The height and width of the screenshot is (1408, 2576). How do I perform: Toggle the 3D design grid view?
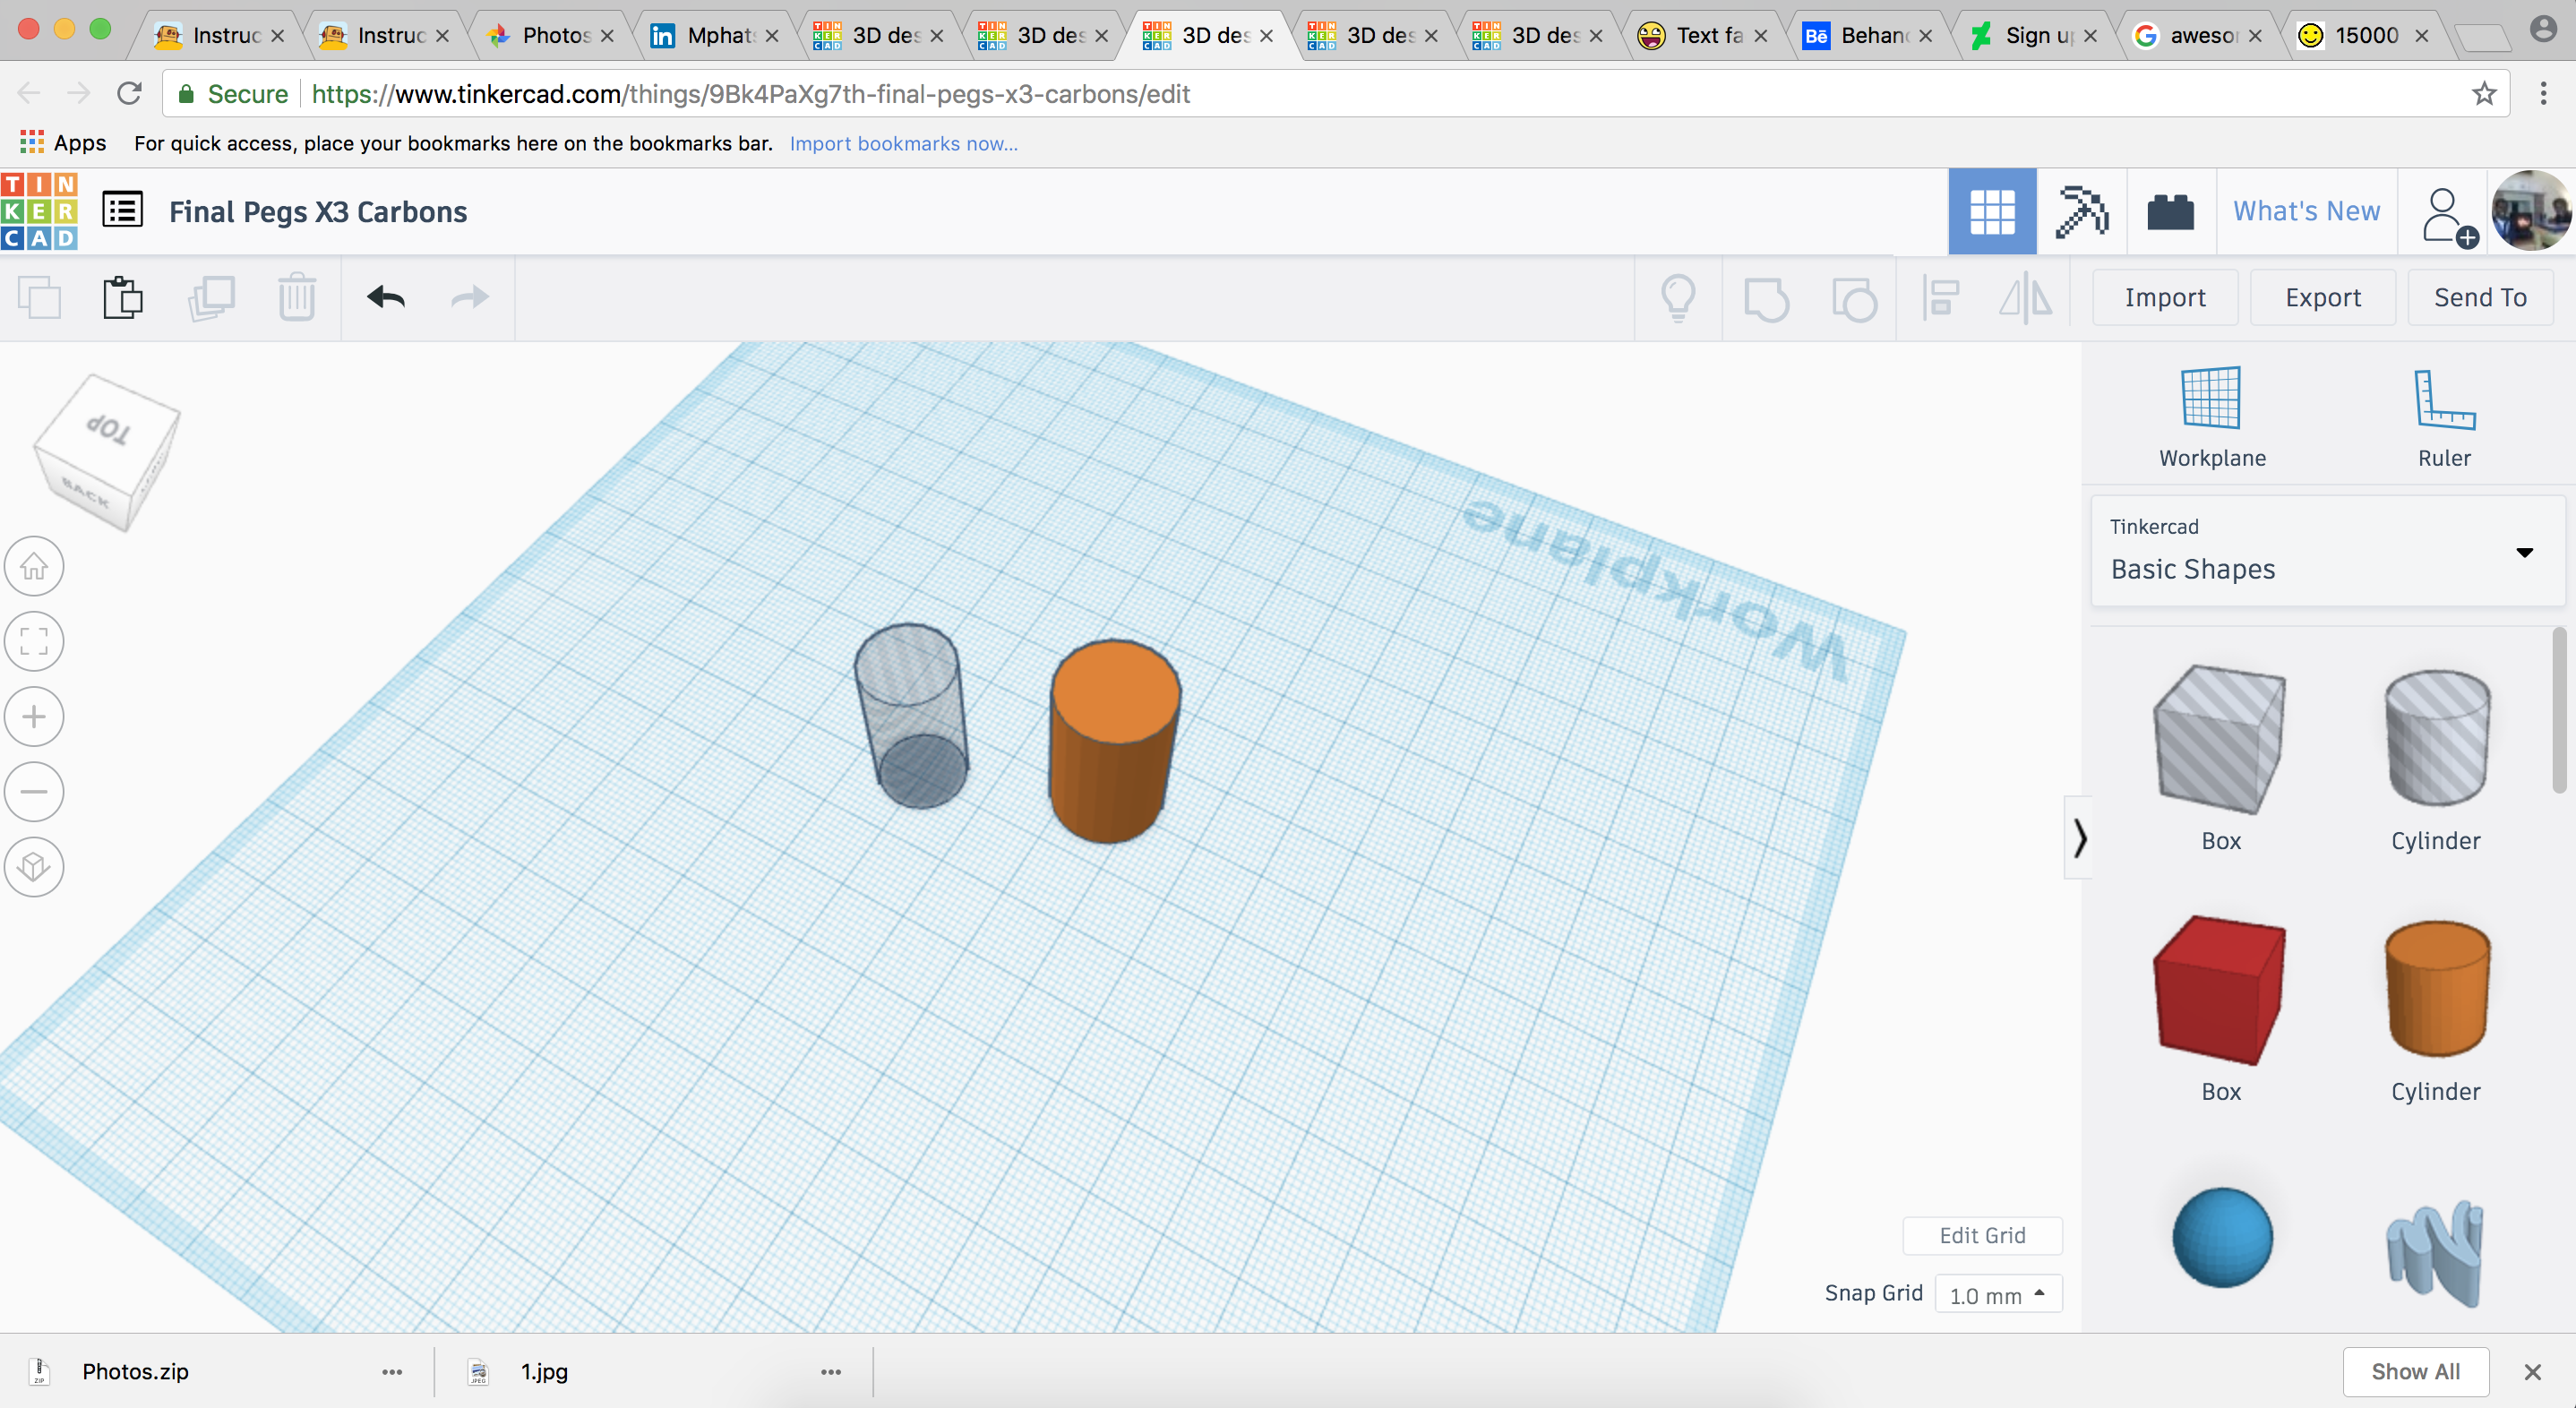pyautogui.click(x=1991, y=212)
